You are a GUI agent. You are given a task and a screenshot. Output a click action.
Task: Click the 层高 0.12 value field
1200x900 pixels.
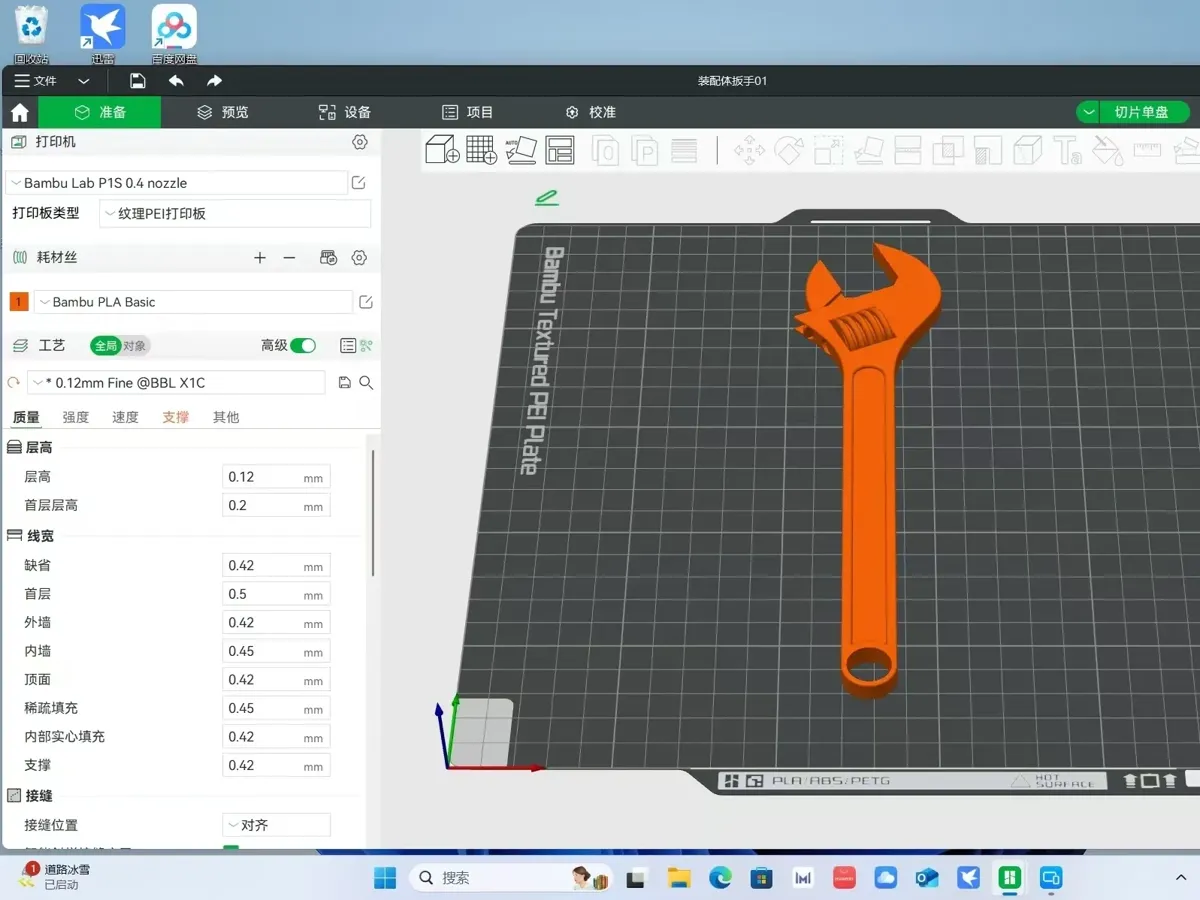click(x=276, y=477)
